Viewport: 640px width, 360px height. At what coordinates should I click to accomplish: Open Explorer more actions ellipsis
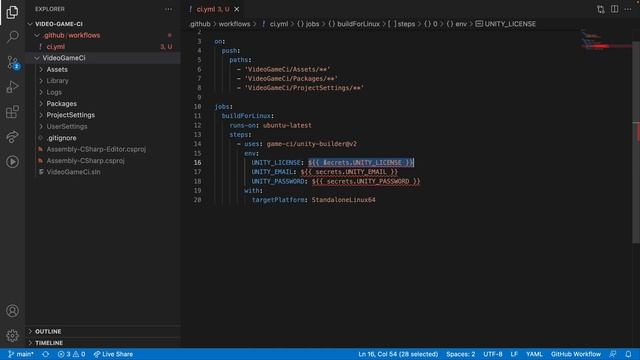[168, 9]
